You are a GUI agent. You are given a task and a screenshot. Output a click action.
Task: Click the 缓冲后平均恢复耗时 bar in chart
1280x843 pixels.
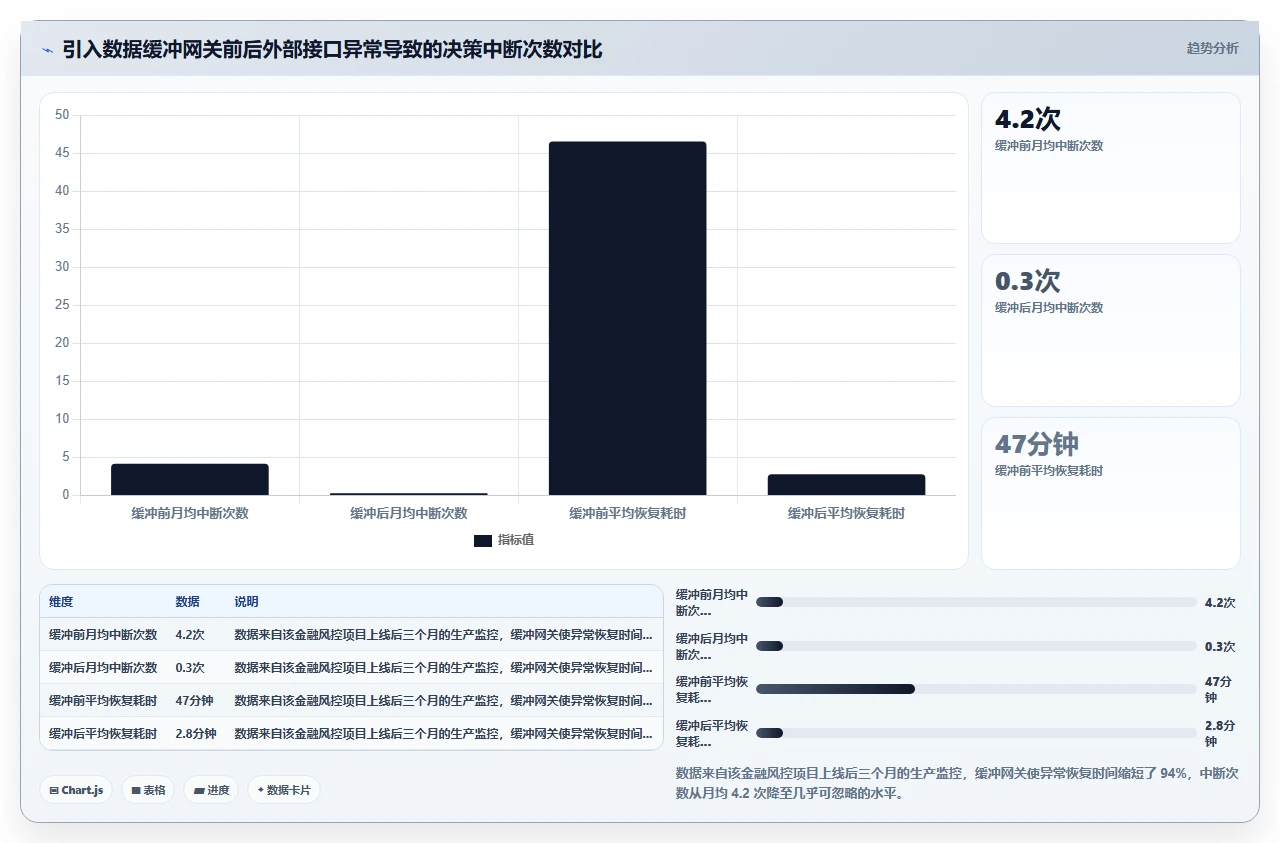click(846, 485)
